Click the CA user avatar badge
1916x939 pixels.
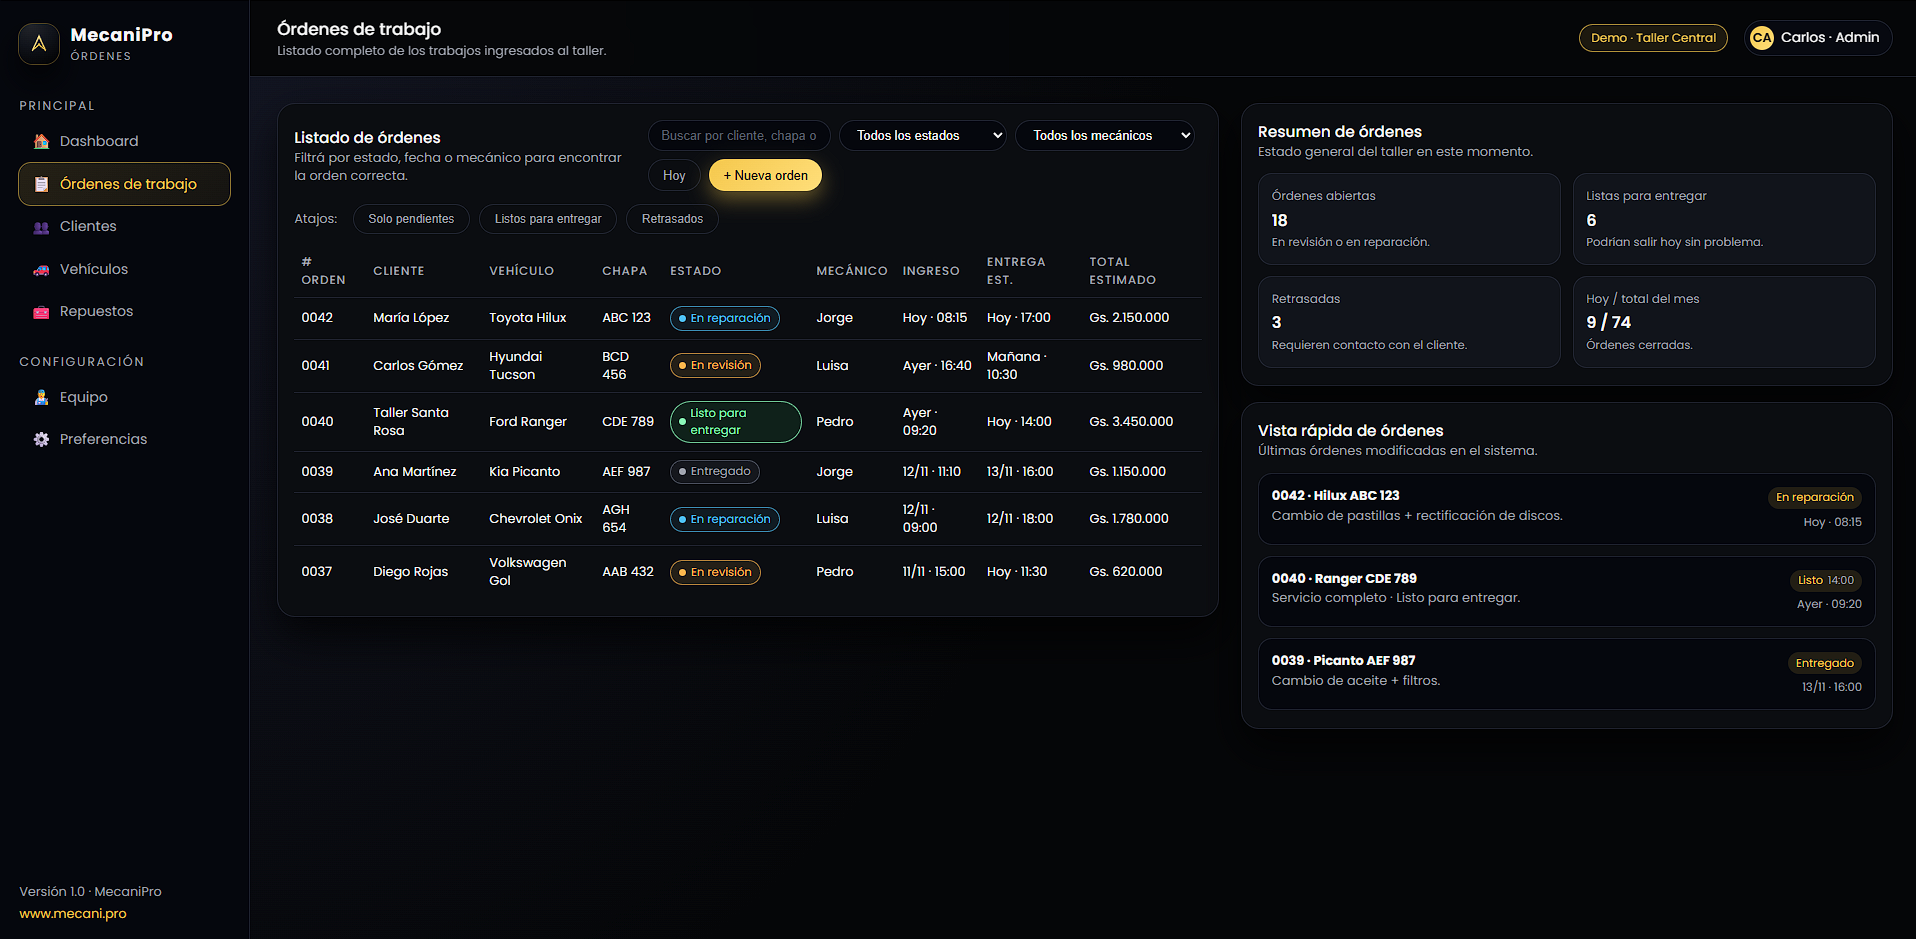pos(1761,38)
